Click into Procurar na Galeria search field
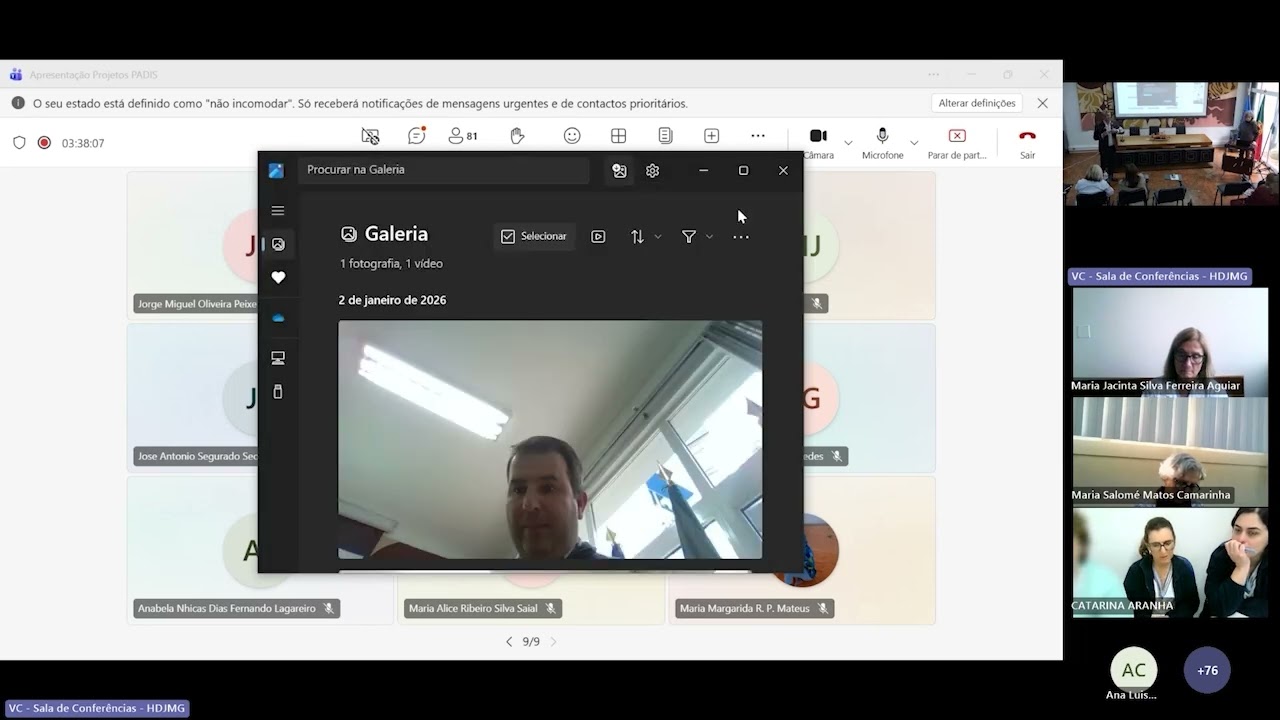This screenshot has width=1280, height=720. 444,170
